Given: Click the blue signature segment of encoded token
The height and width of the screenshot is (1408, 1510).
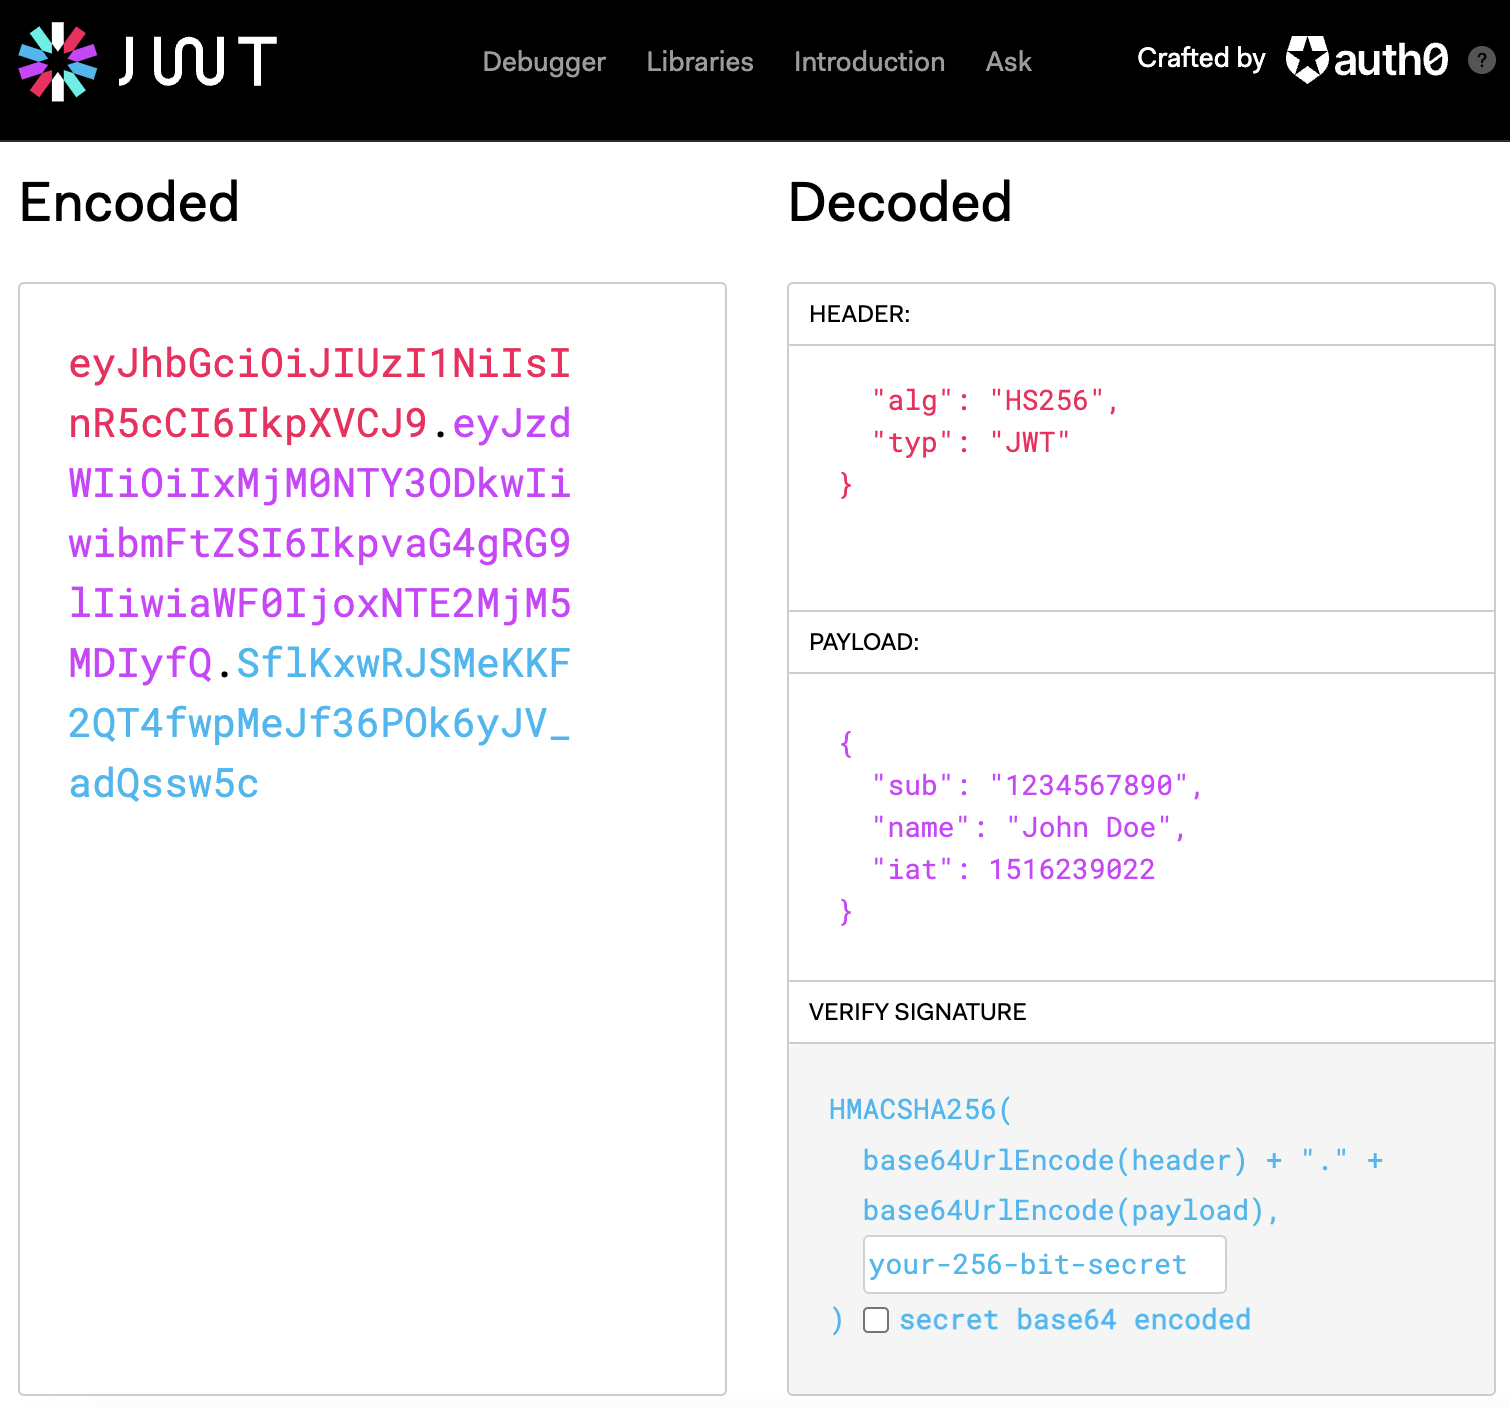Looking at the screenshot, I should click(x=318, y=724).
